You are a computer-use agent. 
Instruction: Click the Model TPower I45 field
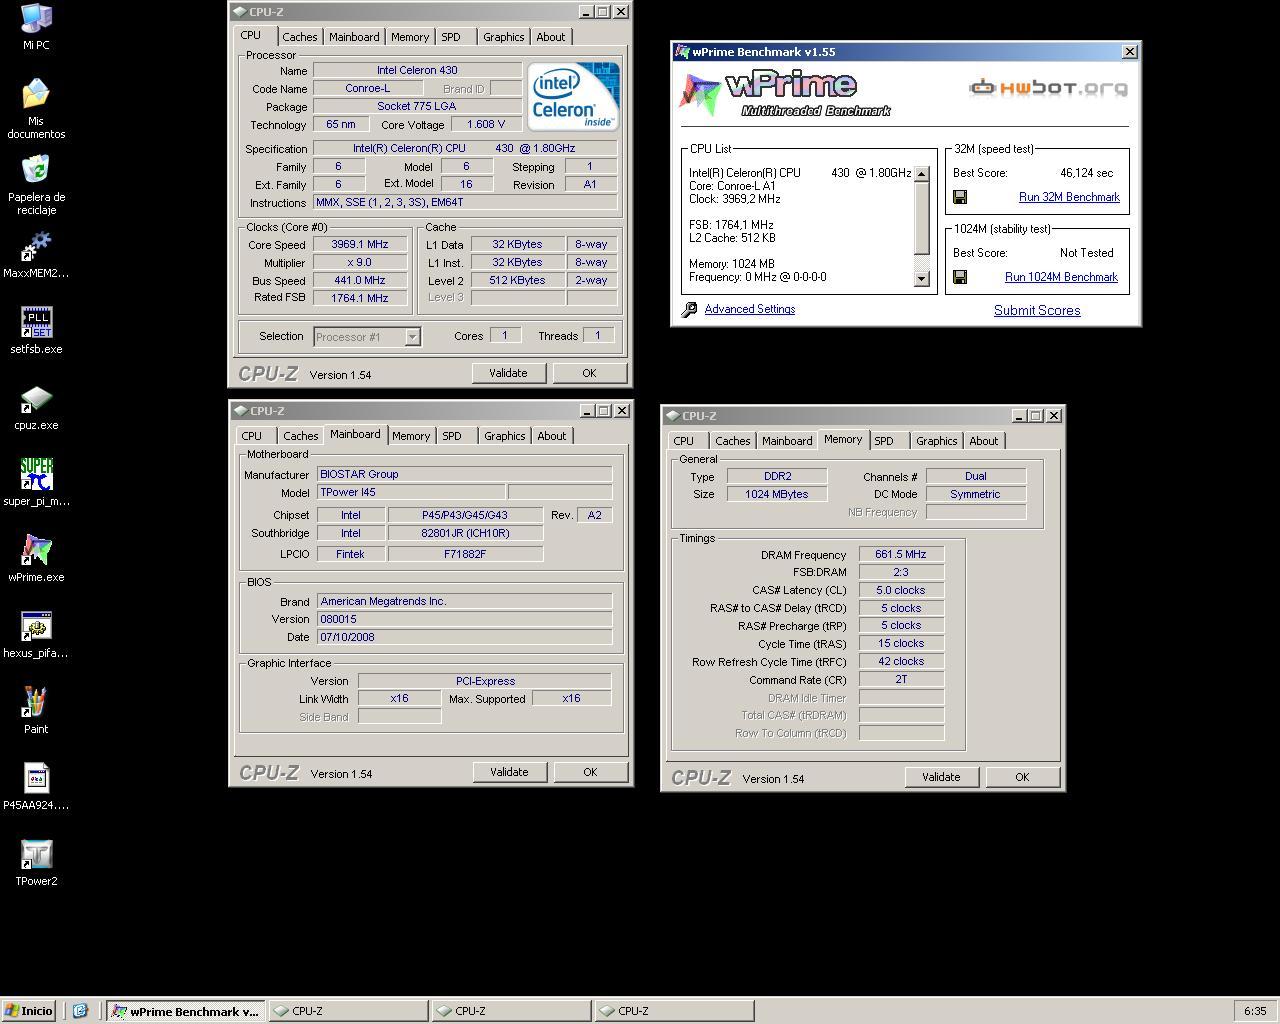411,492
